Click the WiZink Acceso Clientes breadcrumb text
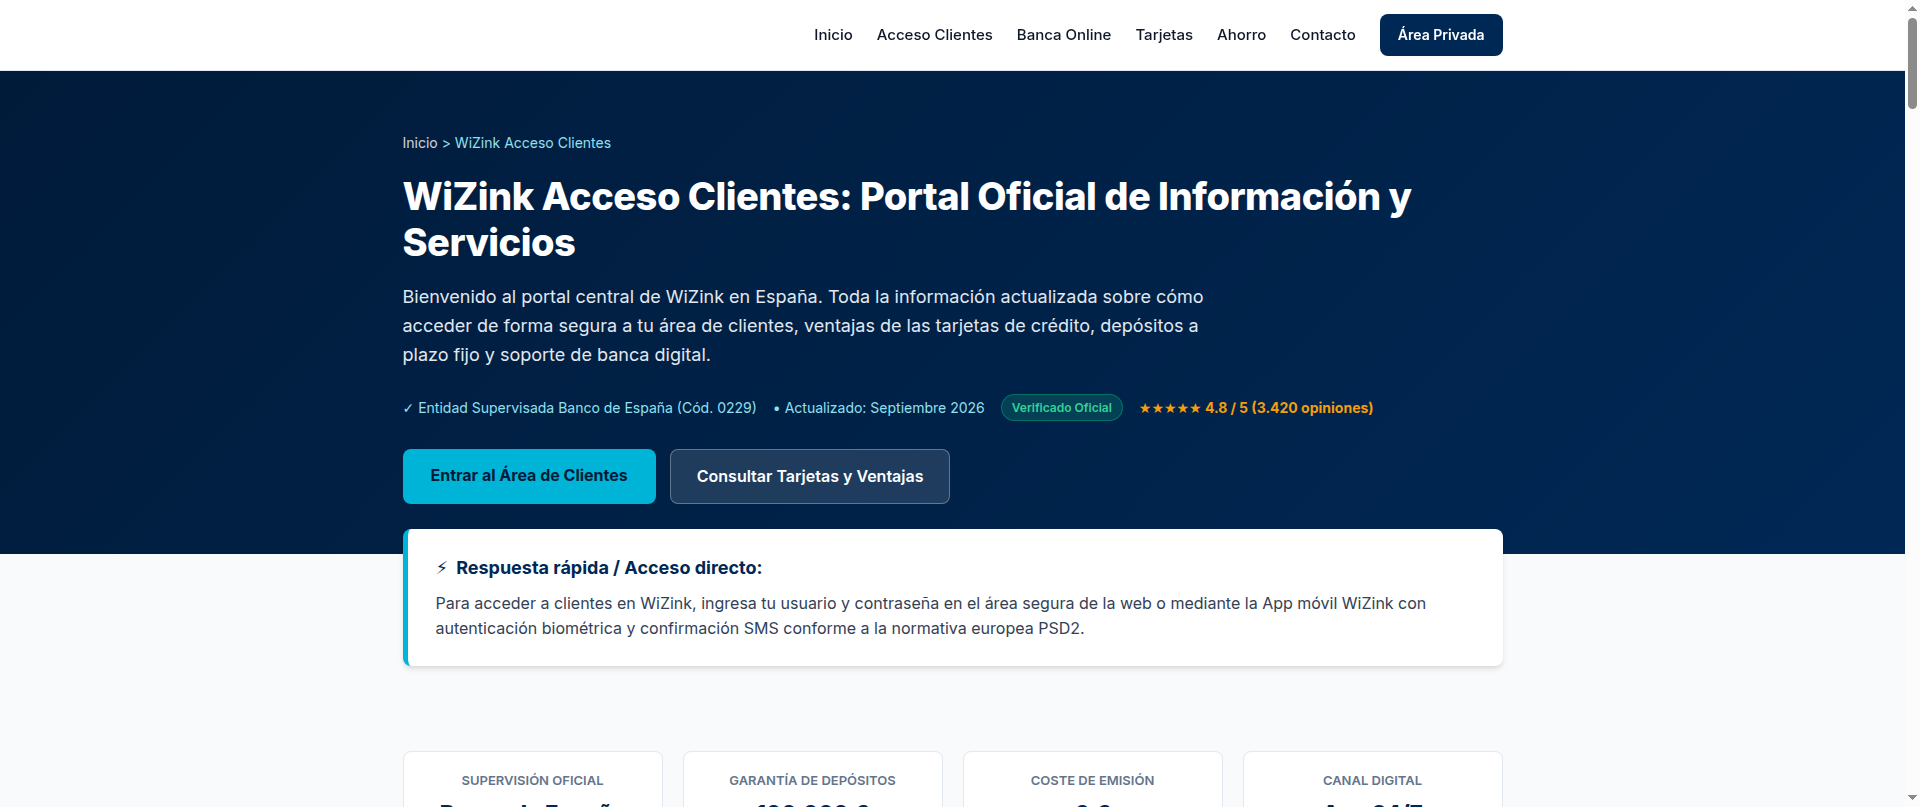The height and width of the screenshot is (807, 1920). click(x=533, y=143)
